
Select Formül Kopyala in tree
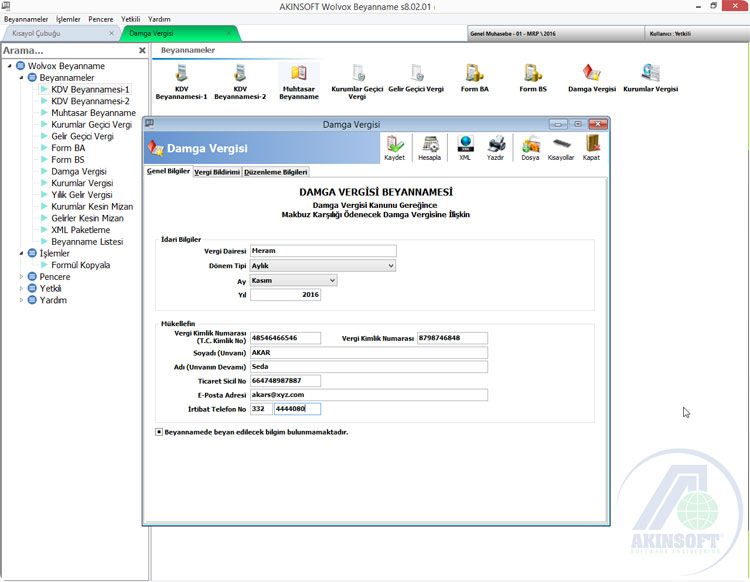pyautogui.click(x=80, y=265)
